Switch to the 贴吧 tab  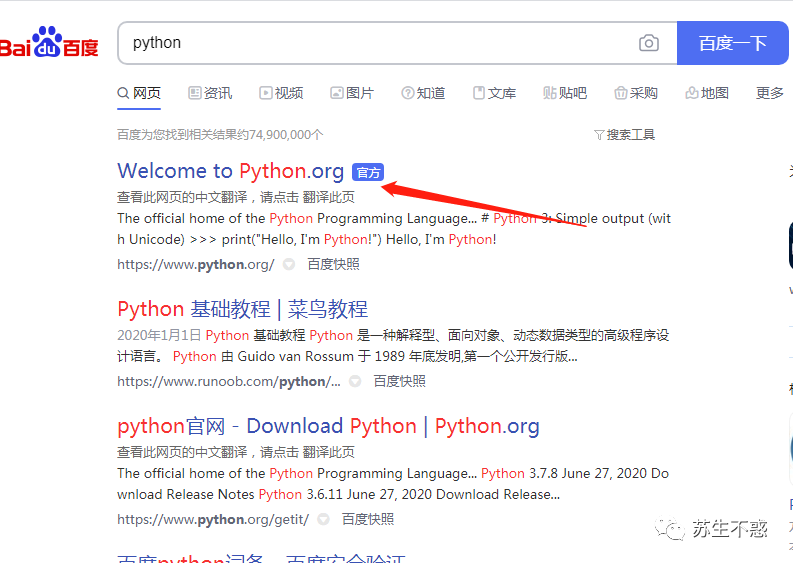(x=565, y=93)
